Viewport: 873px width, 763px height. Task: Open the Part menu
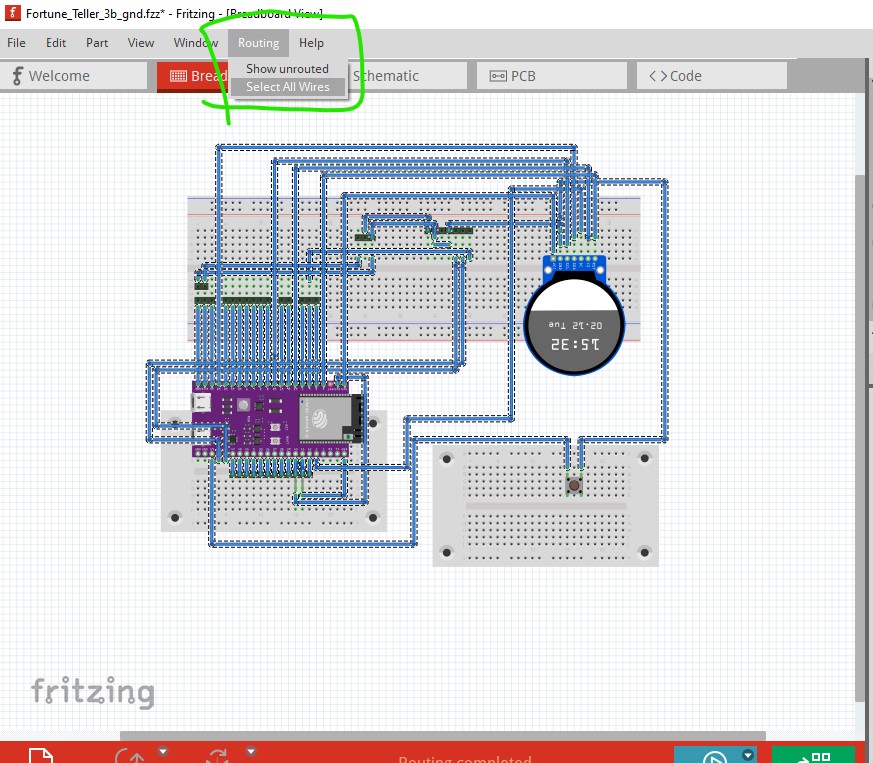pyautogui.click(x=97, y=43)
